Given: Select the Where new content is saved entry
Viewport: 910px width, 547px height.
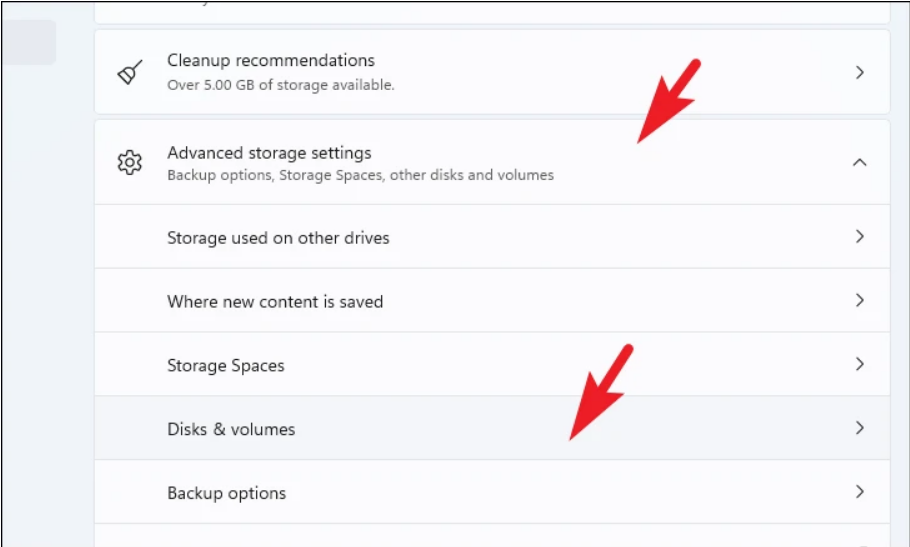Looking at the screenshot, I should (x=275, y=302).
